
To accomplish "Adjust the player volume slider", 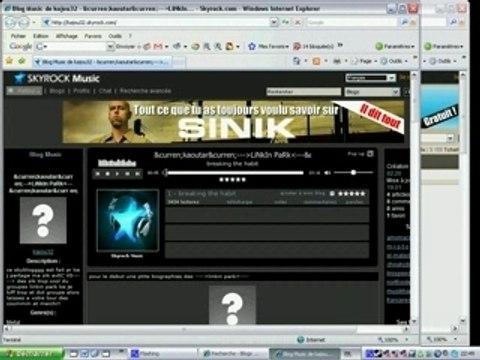I will pyautogui.click(x=353, y=172).
